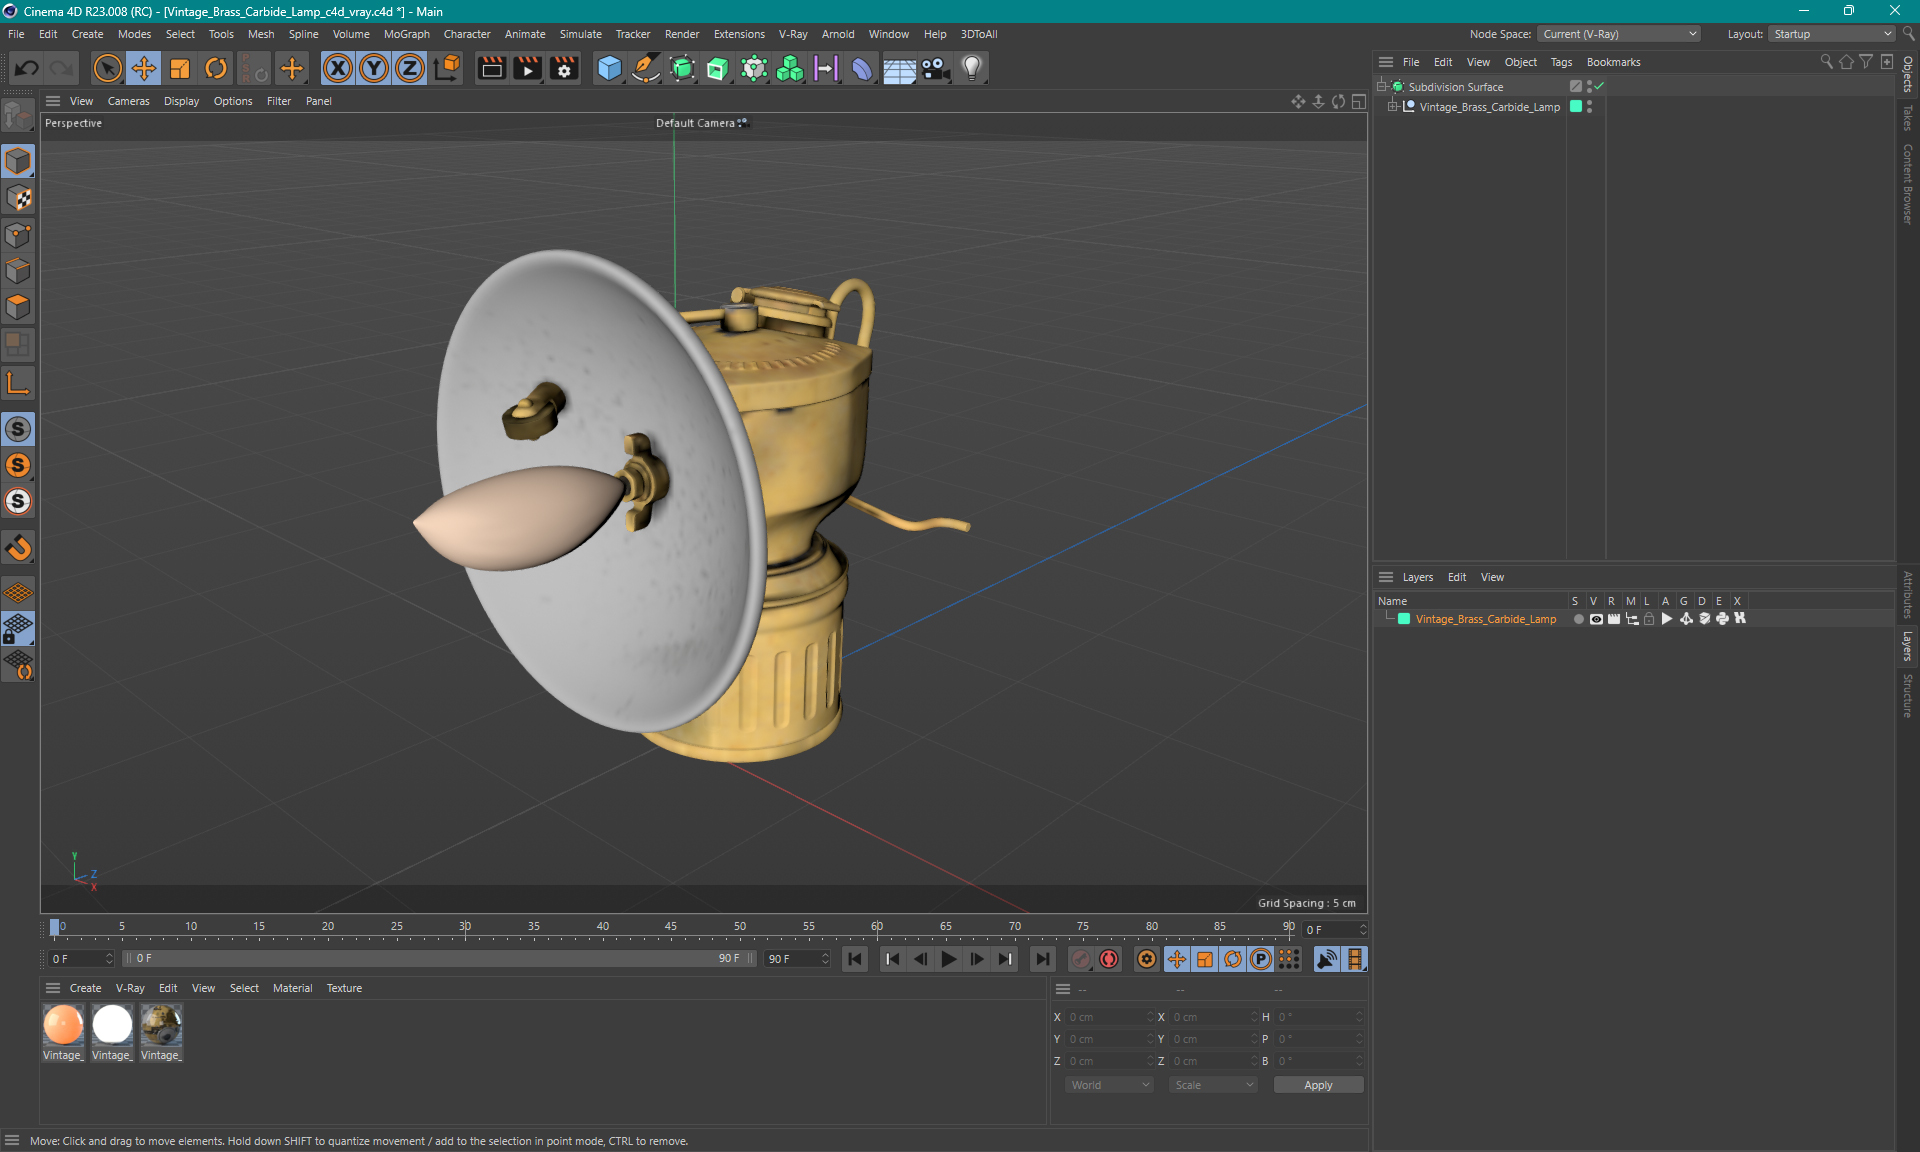
Task: Open viewport hamburger menu
Action: pos(53,101)
